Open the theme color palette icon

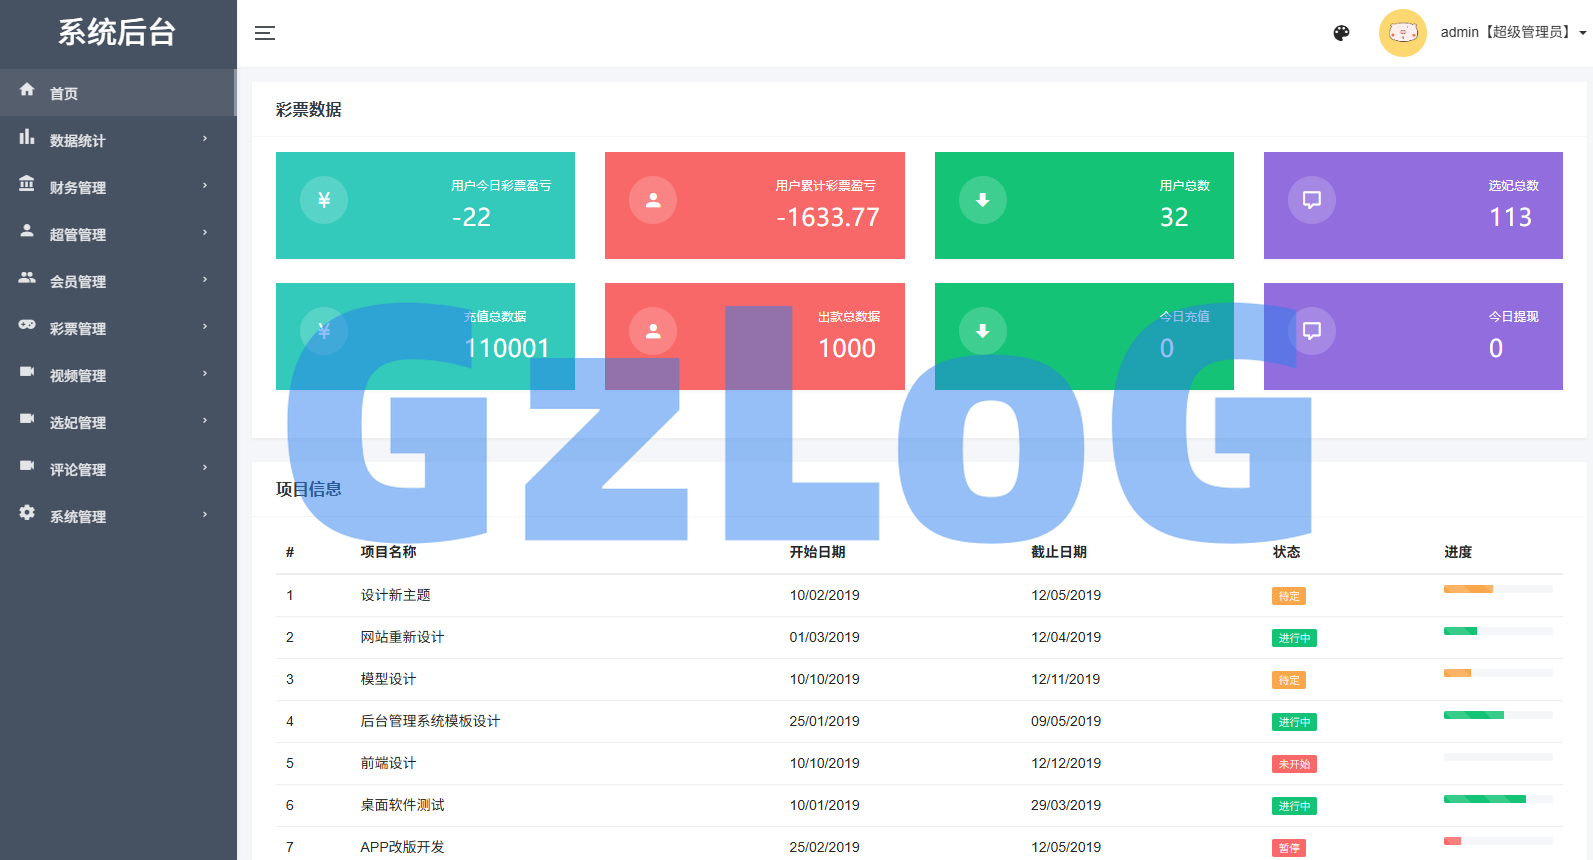[x=1341, y=33]
